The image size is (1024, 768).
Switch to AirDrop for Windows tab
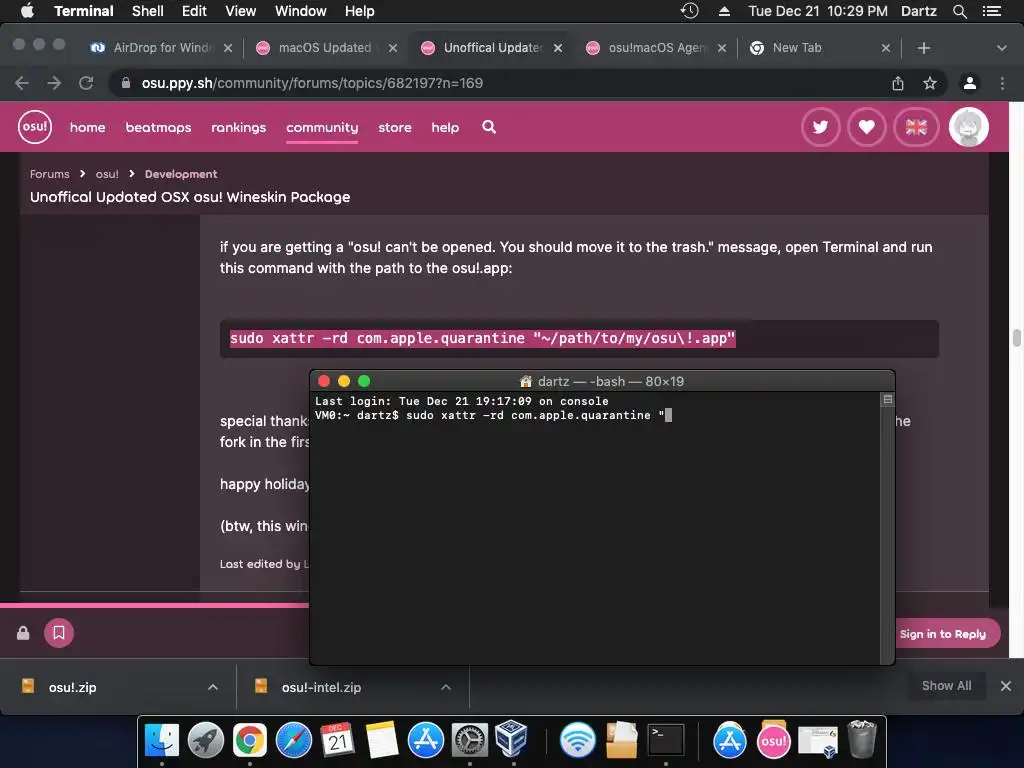[161, 48]
